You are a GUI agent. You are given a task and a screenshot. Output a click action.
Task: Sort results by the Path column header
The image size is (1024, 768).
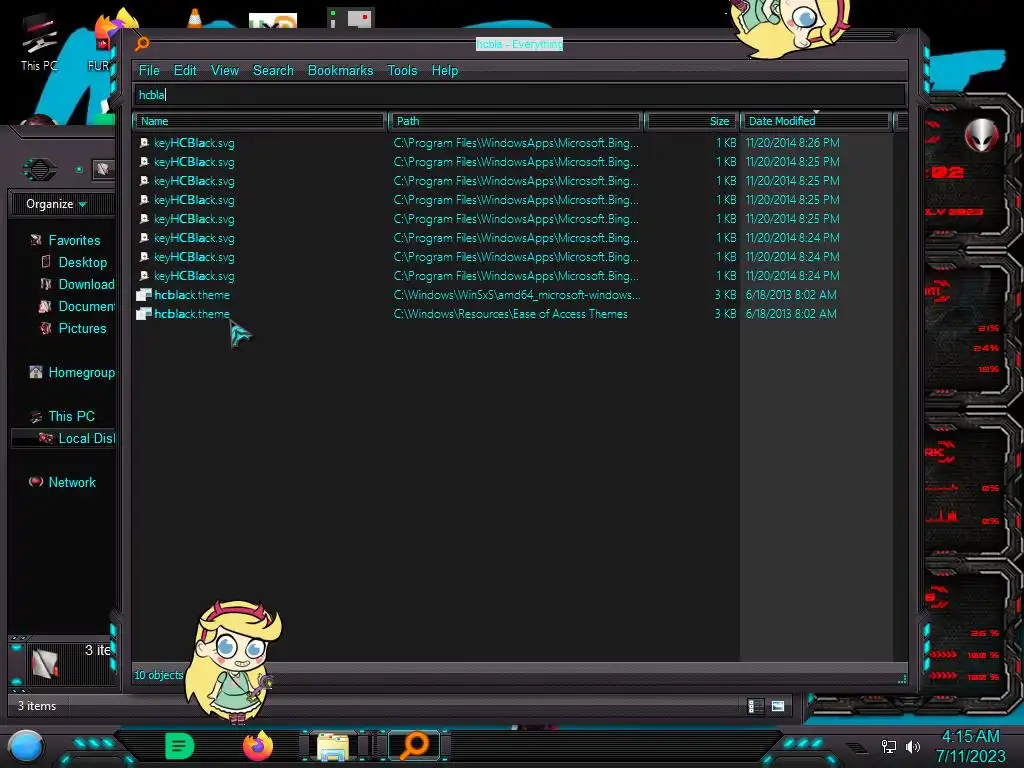point(516,121)
